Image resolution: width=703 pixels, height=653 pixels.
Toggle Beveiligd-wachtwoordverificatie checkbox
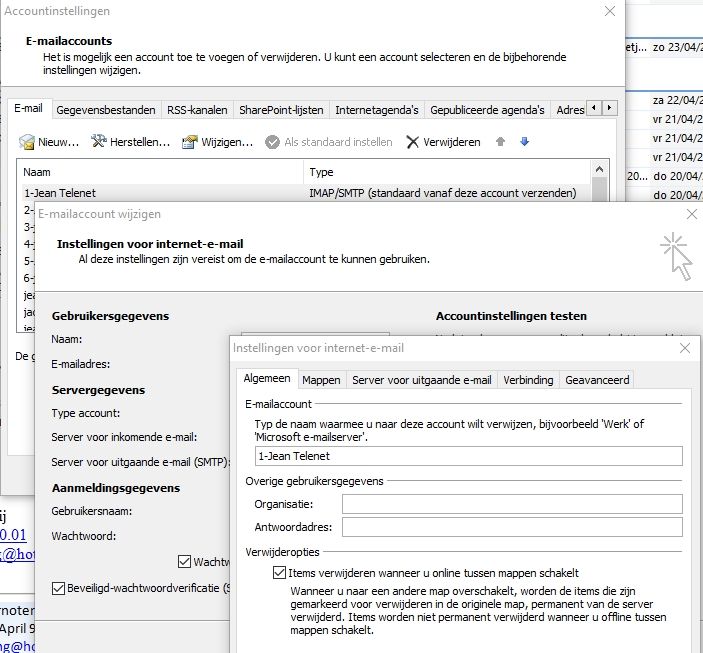[58, 588]
